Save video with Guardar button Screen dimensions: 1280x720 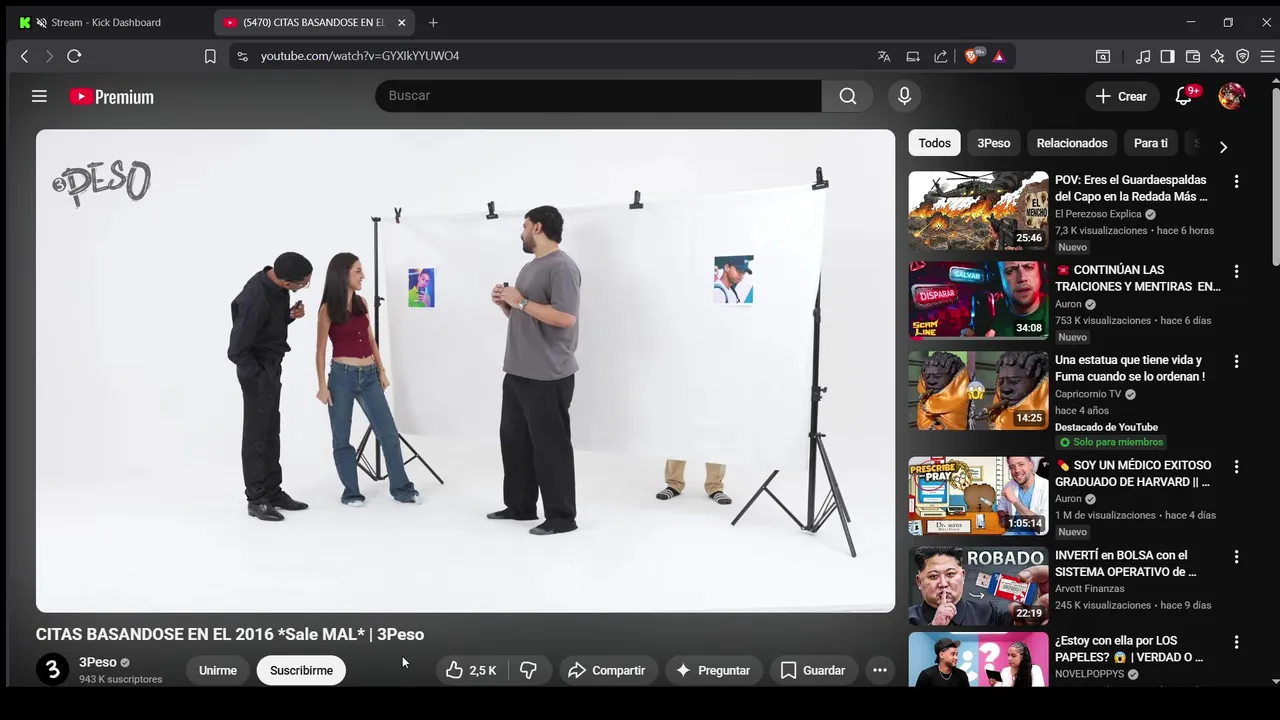click(x=813, y=670)
